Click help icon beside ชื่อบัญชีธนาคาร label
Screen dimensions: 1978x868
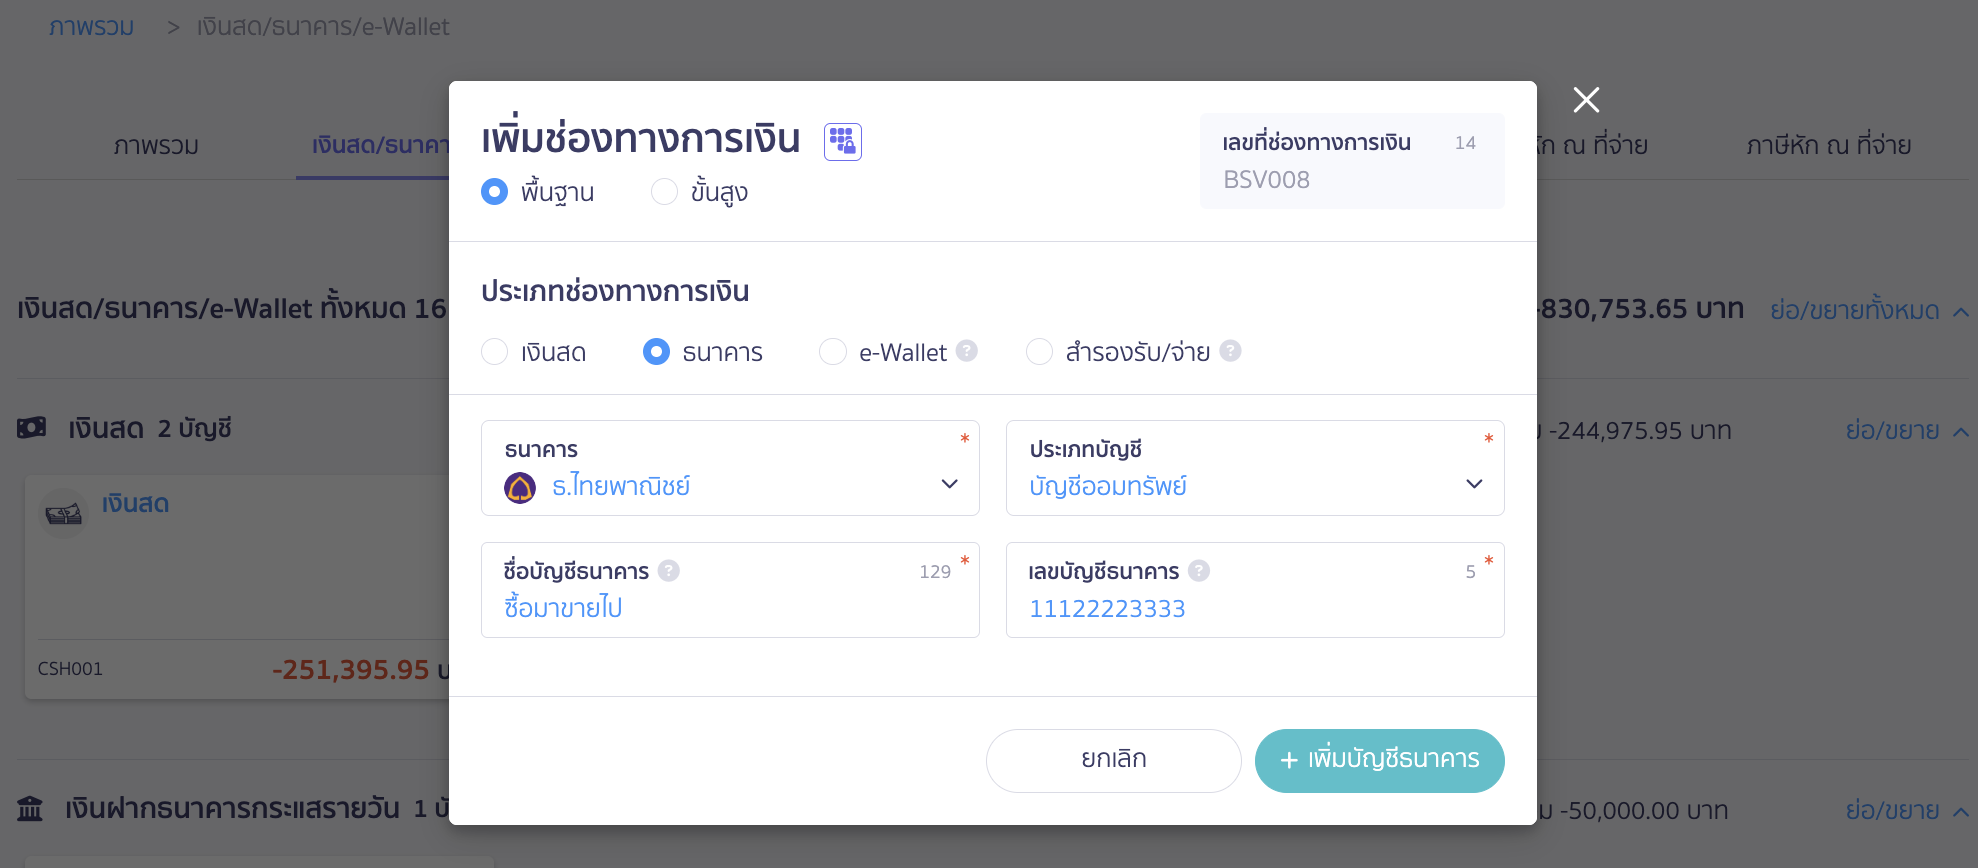coord(669,570)
